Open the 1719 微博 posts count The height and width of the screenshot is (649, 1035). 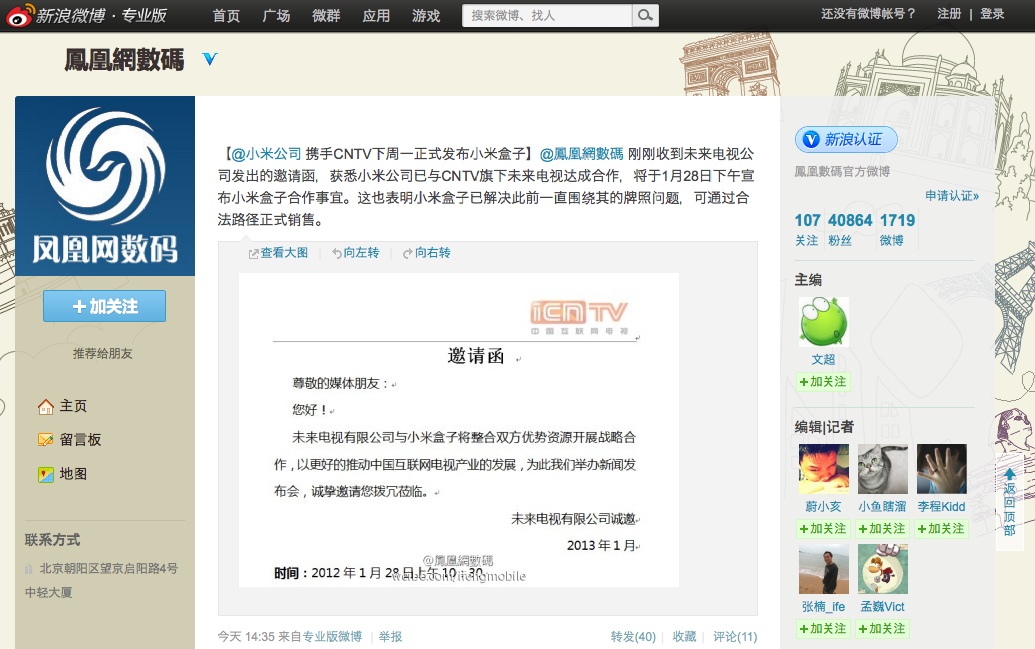(897, 229)
